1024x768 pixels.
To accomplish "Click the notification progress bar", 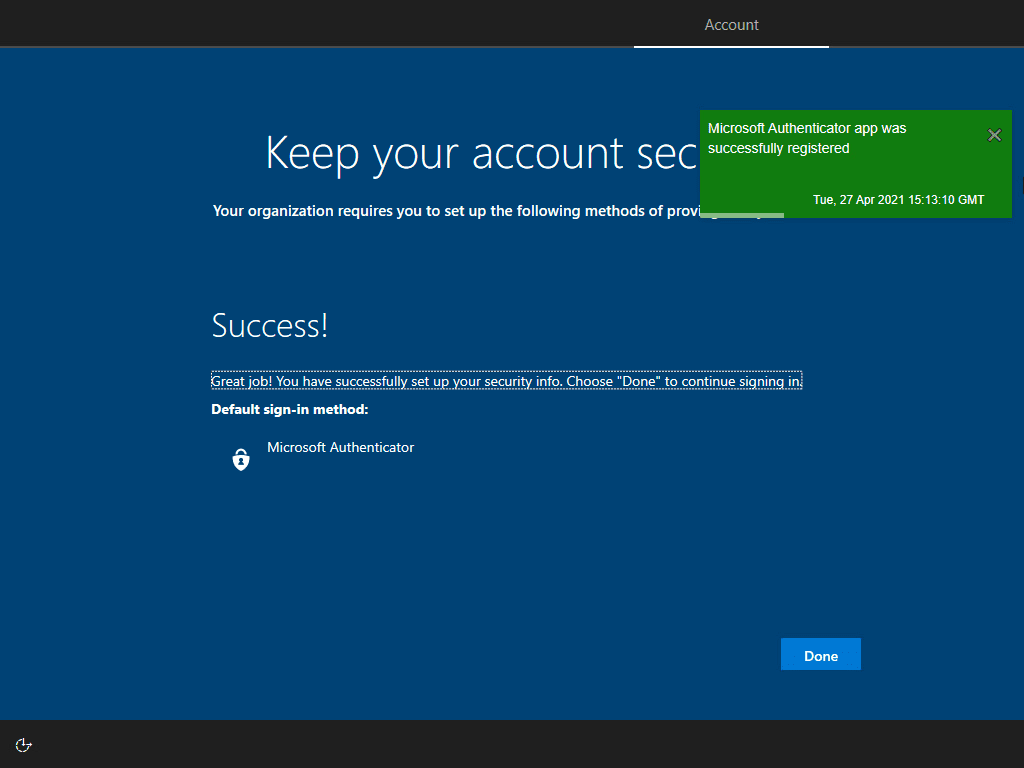I will pyautogui.click(x=742, y=215).
